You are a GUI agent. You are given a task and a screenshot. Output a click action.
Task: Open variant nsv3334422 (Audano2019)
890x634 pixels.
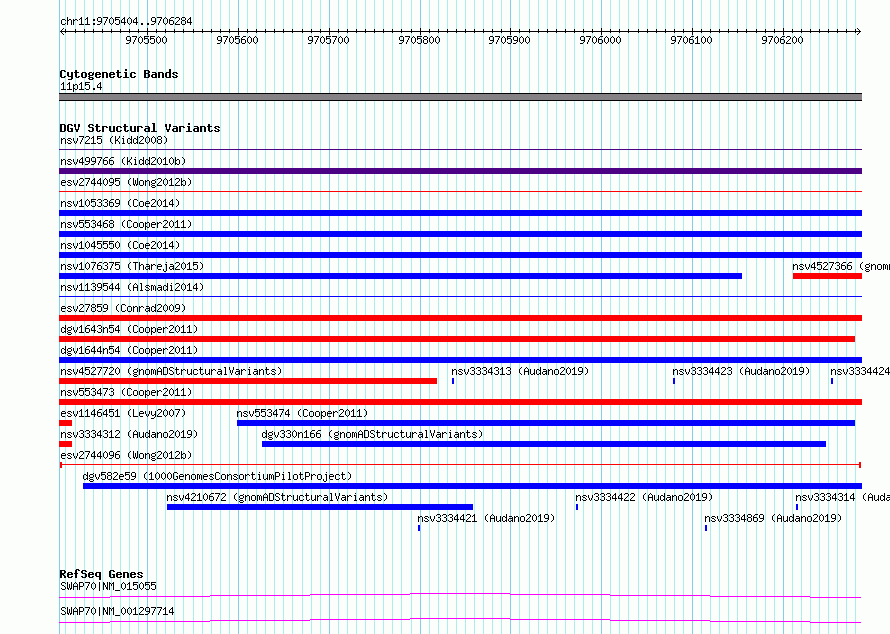[x=644, y=497]
